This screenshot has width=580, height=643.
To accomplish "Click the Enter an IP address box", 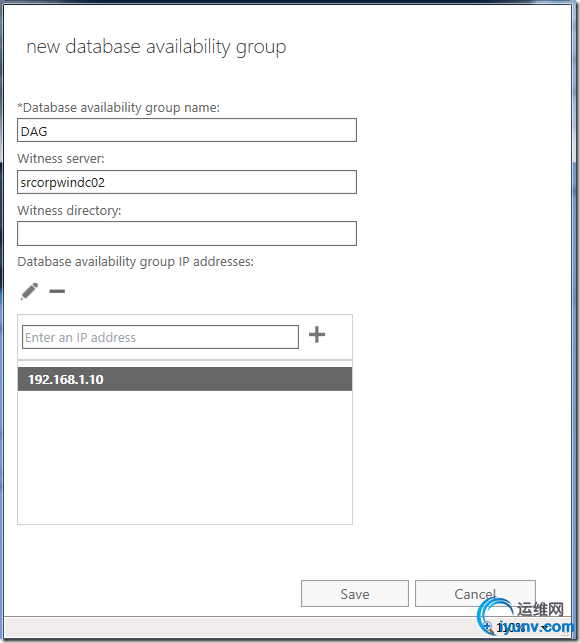I will (x=160, y=337).
